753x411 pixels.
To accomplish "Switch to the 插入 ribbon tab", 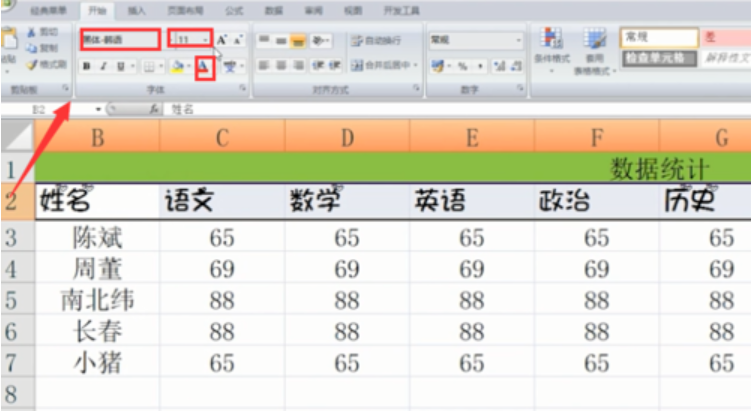I will click(x=137, y=10).
